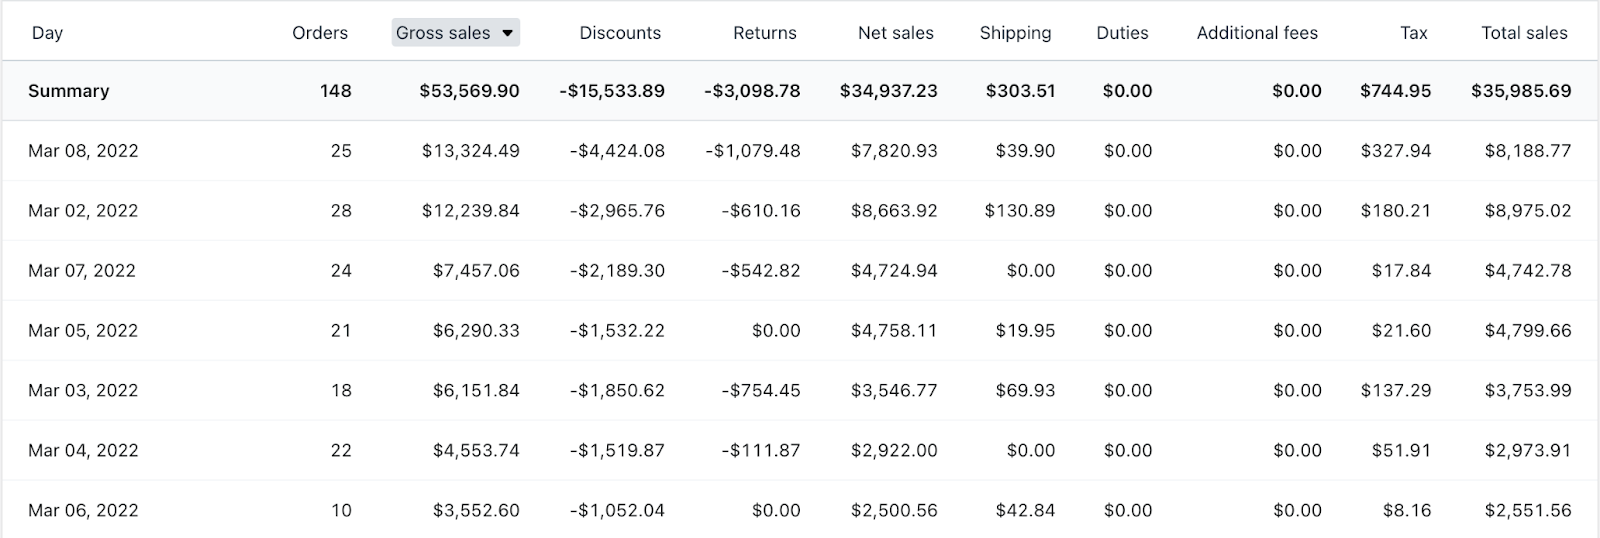
Task: Sort table by Net sales header
Action: point(895,33)
